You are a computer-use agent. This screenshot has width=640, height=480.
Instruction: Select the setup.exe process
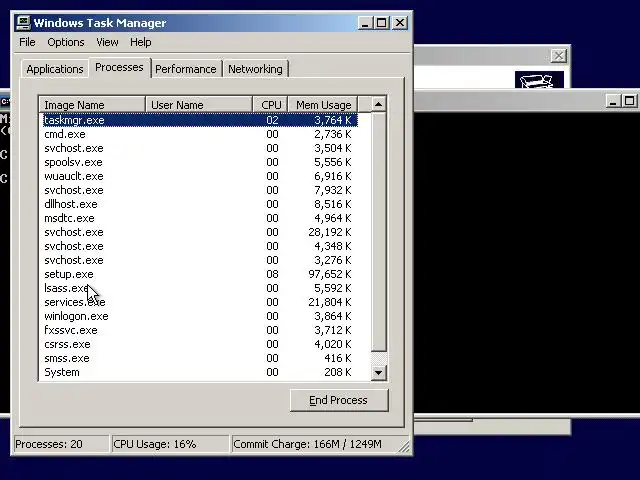click(200, 274)
